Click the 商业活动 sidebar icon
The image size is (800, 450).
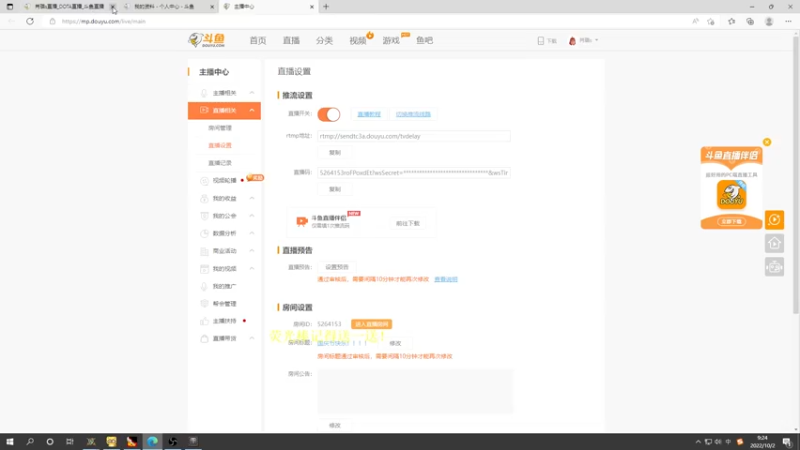click(x=204, y=251)
